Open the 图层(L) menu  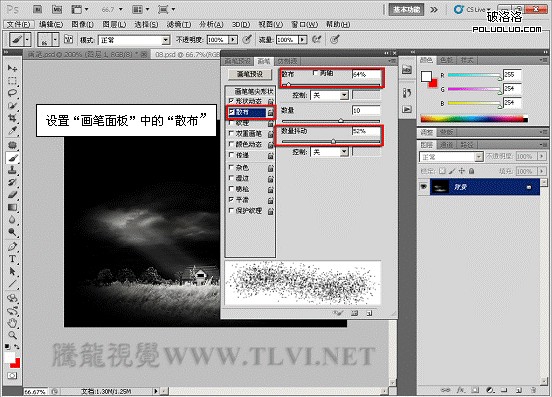[x=114, y=24]
